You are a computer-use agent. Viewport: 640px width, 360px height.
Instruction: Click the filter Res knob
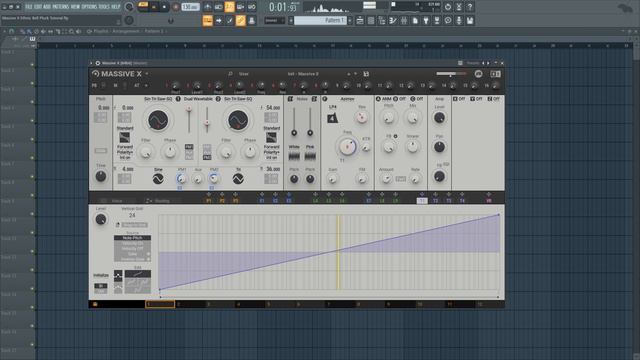point(362,118)
